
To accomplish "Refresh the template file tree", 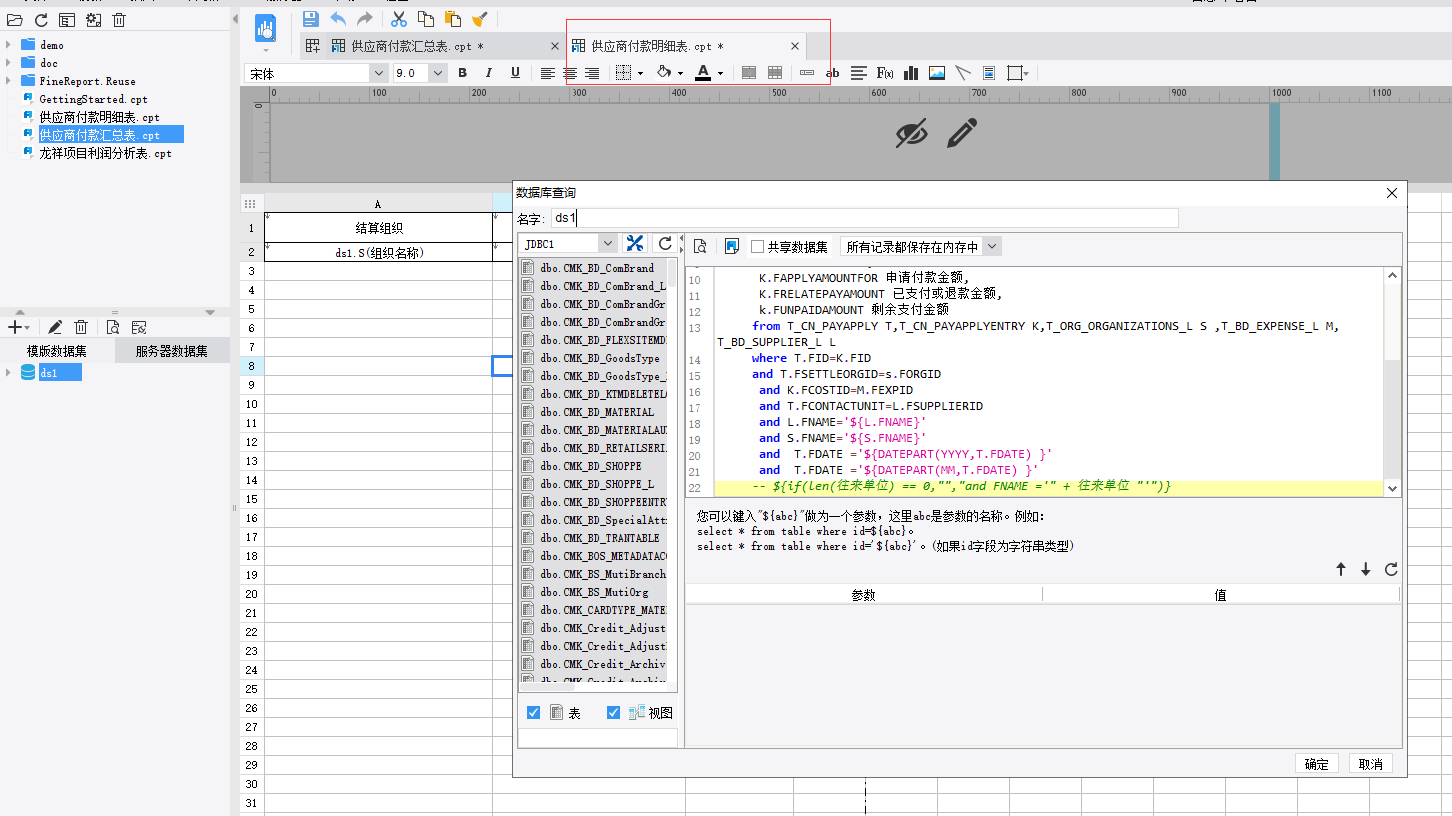I will pos(41,20).
